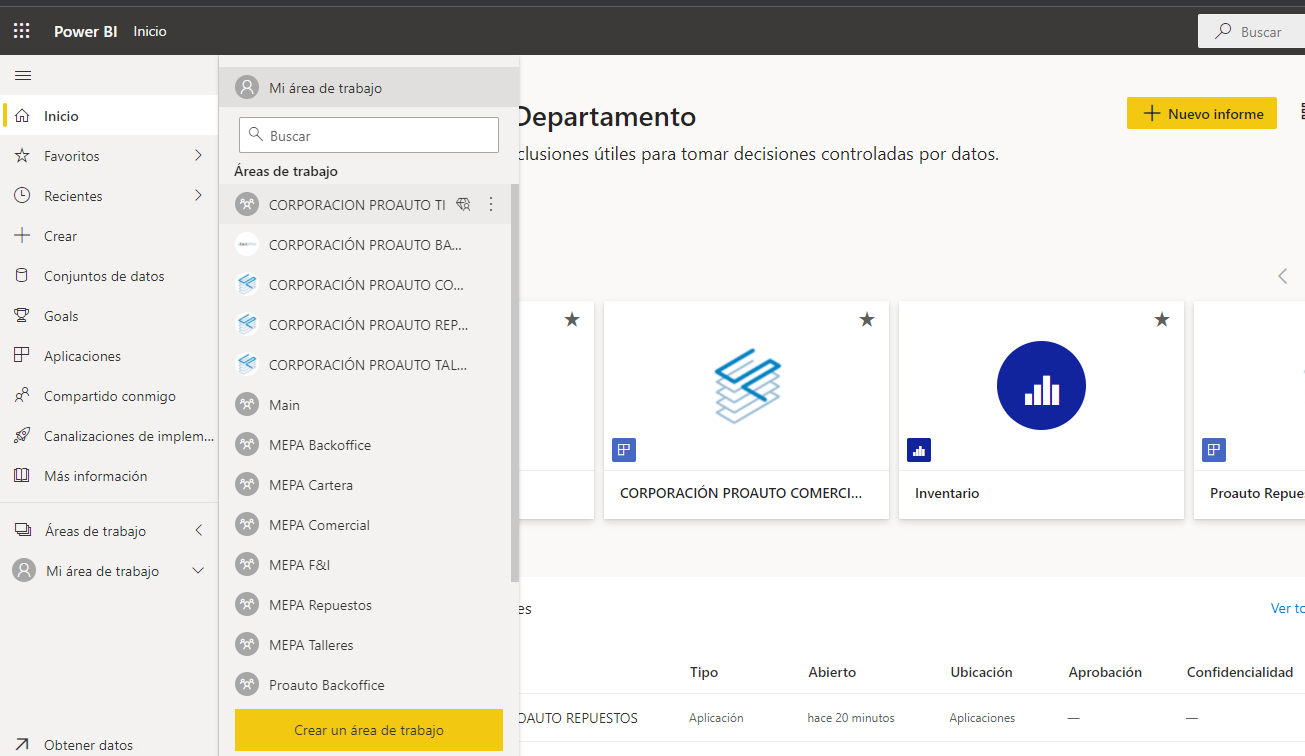Click the Inventario blue chart circle icon
The width and height of the screenshot is (1305, 756).
[x=1041, y=386]
